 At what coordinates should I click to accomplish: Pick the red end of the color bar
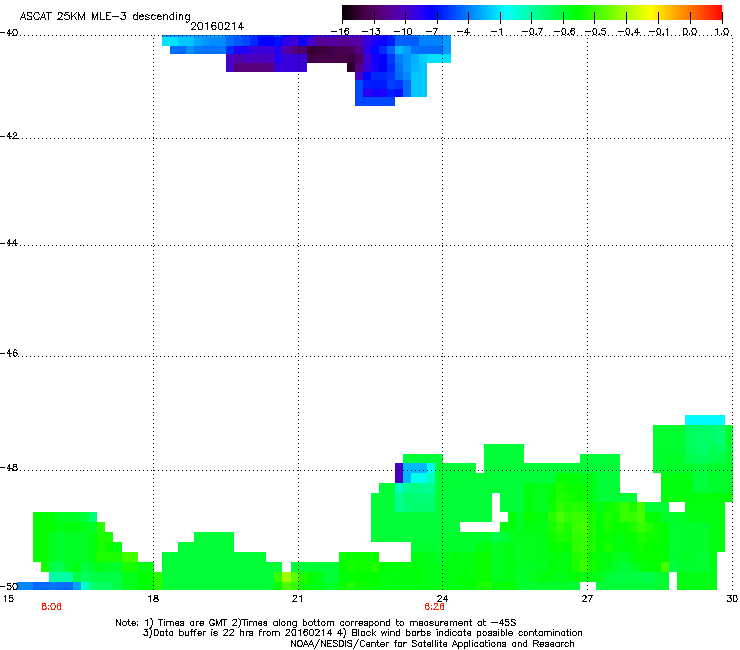[x=715, y=13]
